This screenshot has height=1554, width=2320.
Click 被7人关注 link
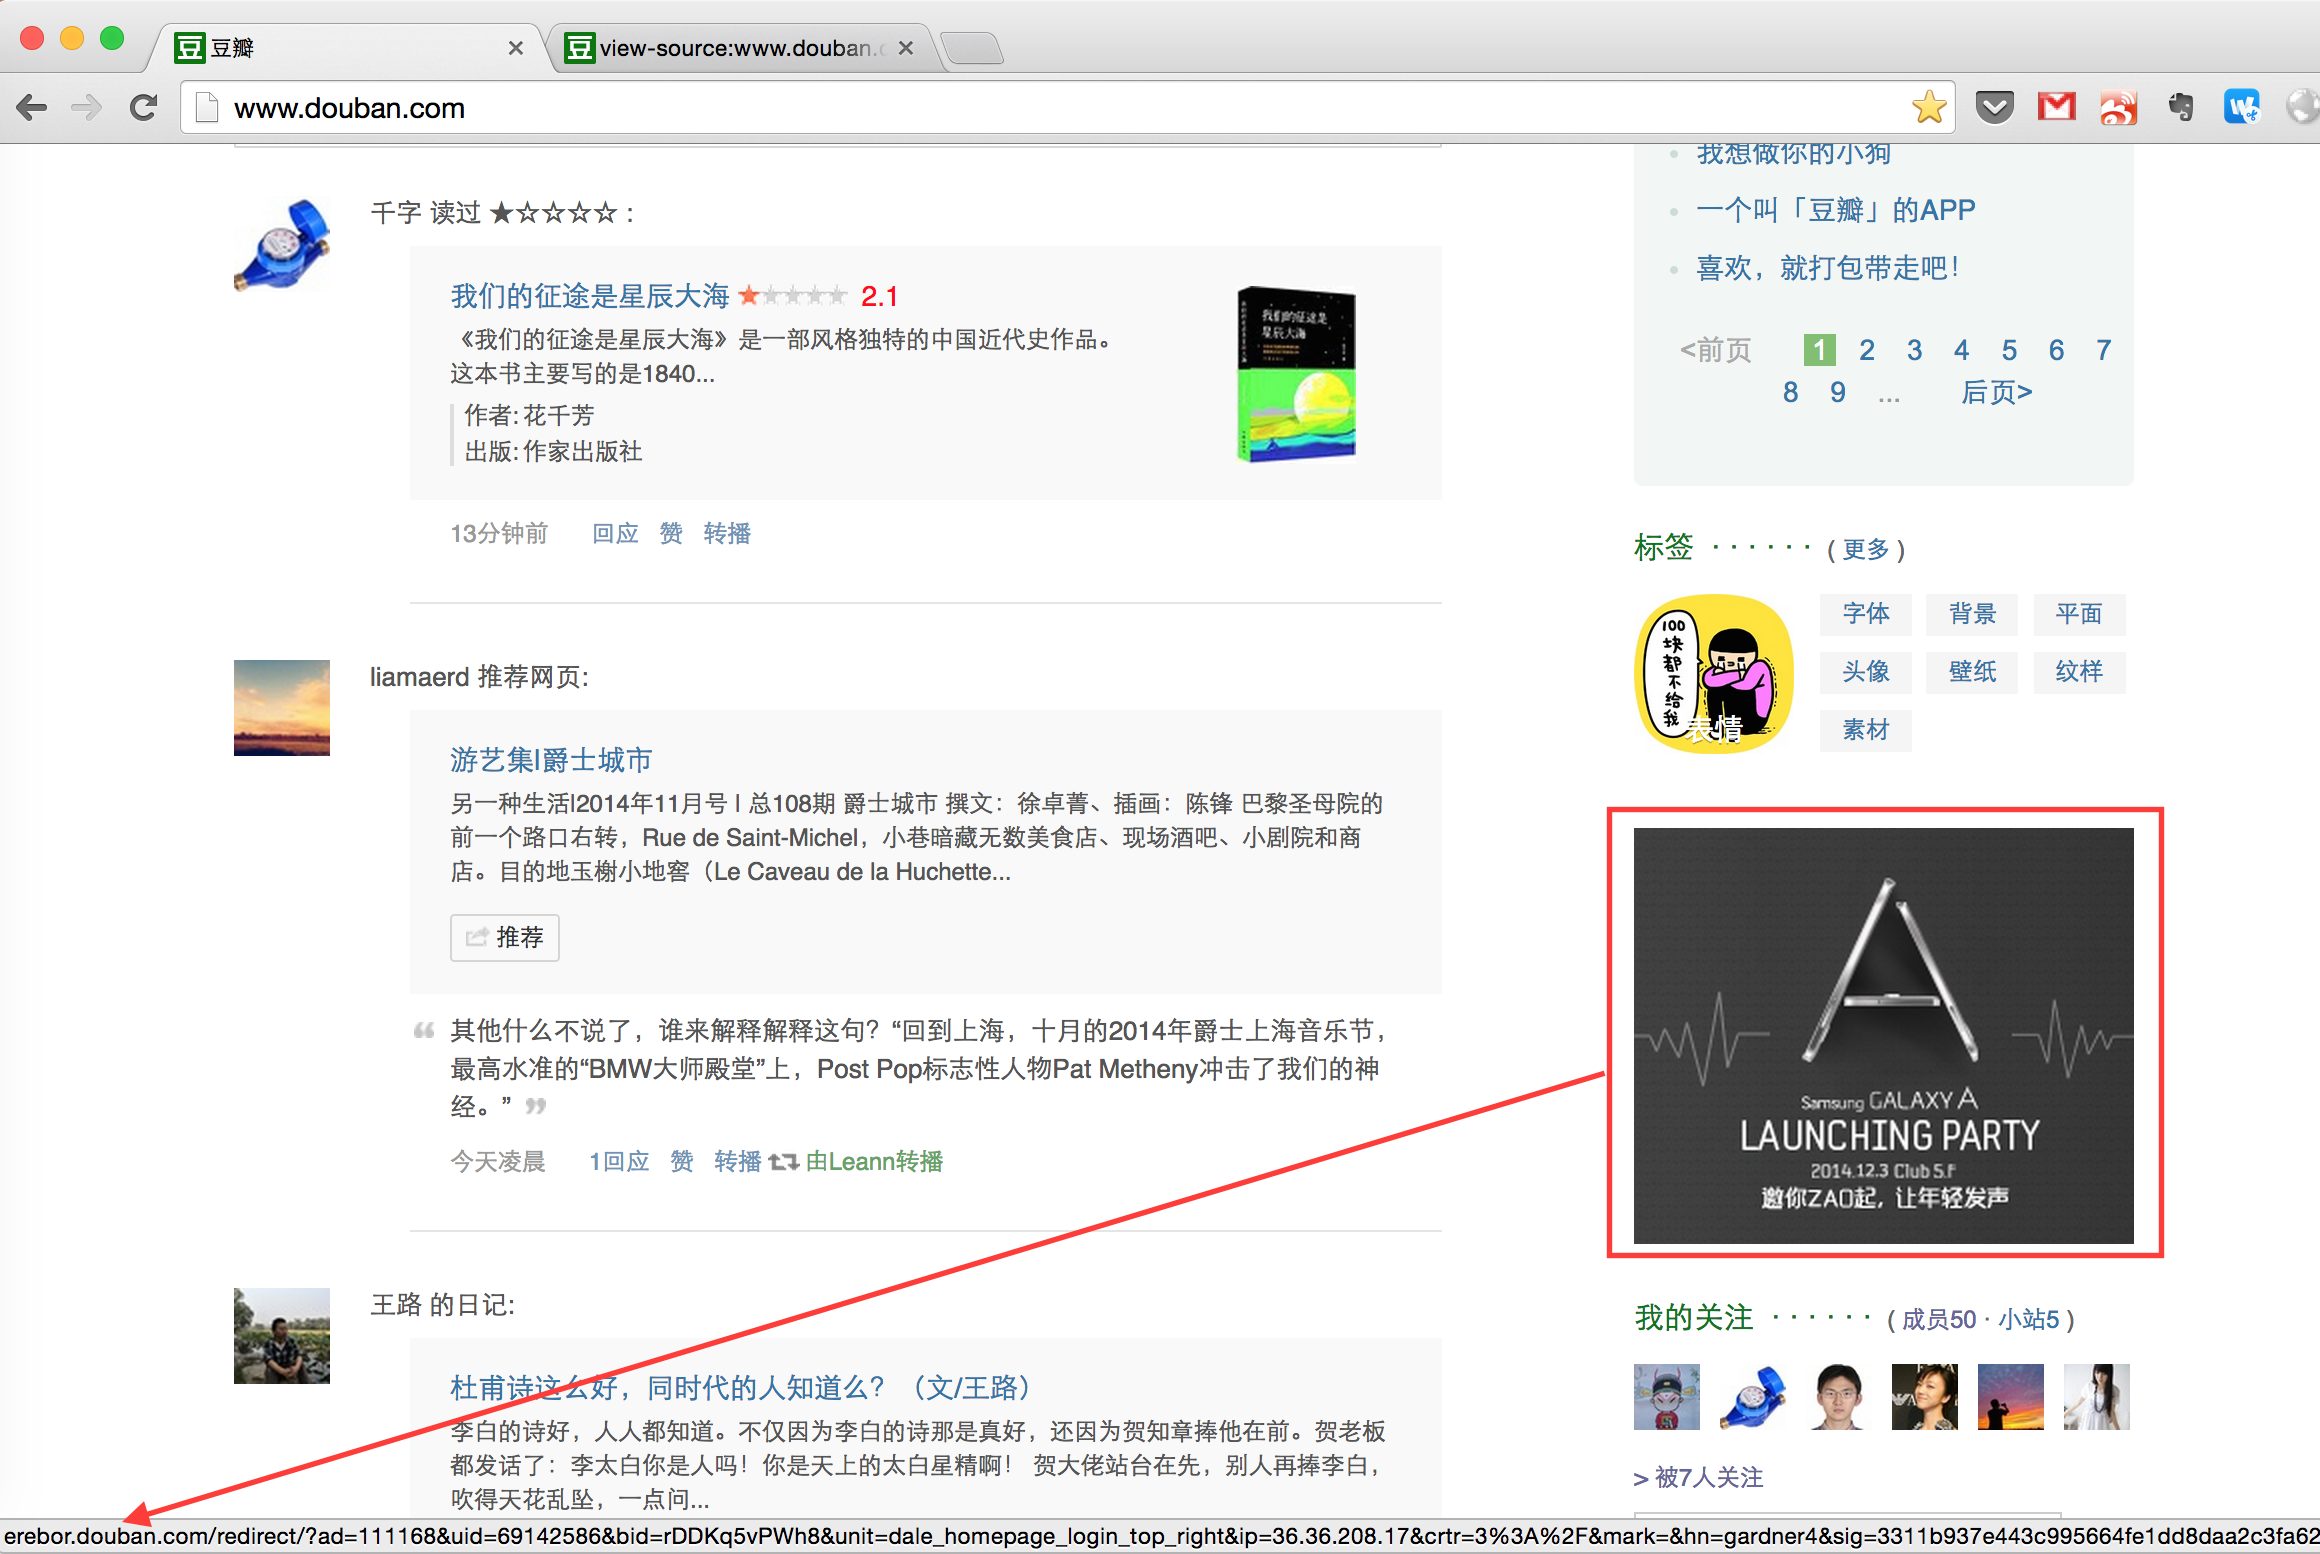pos(1709,1477)
